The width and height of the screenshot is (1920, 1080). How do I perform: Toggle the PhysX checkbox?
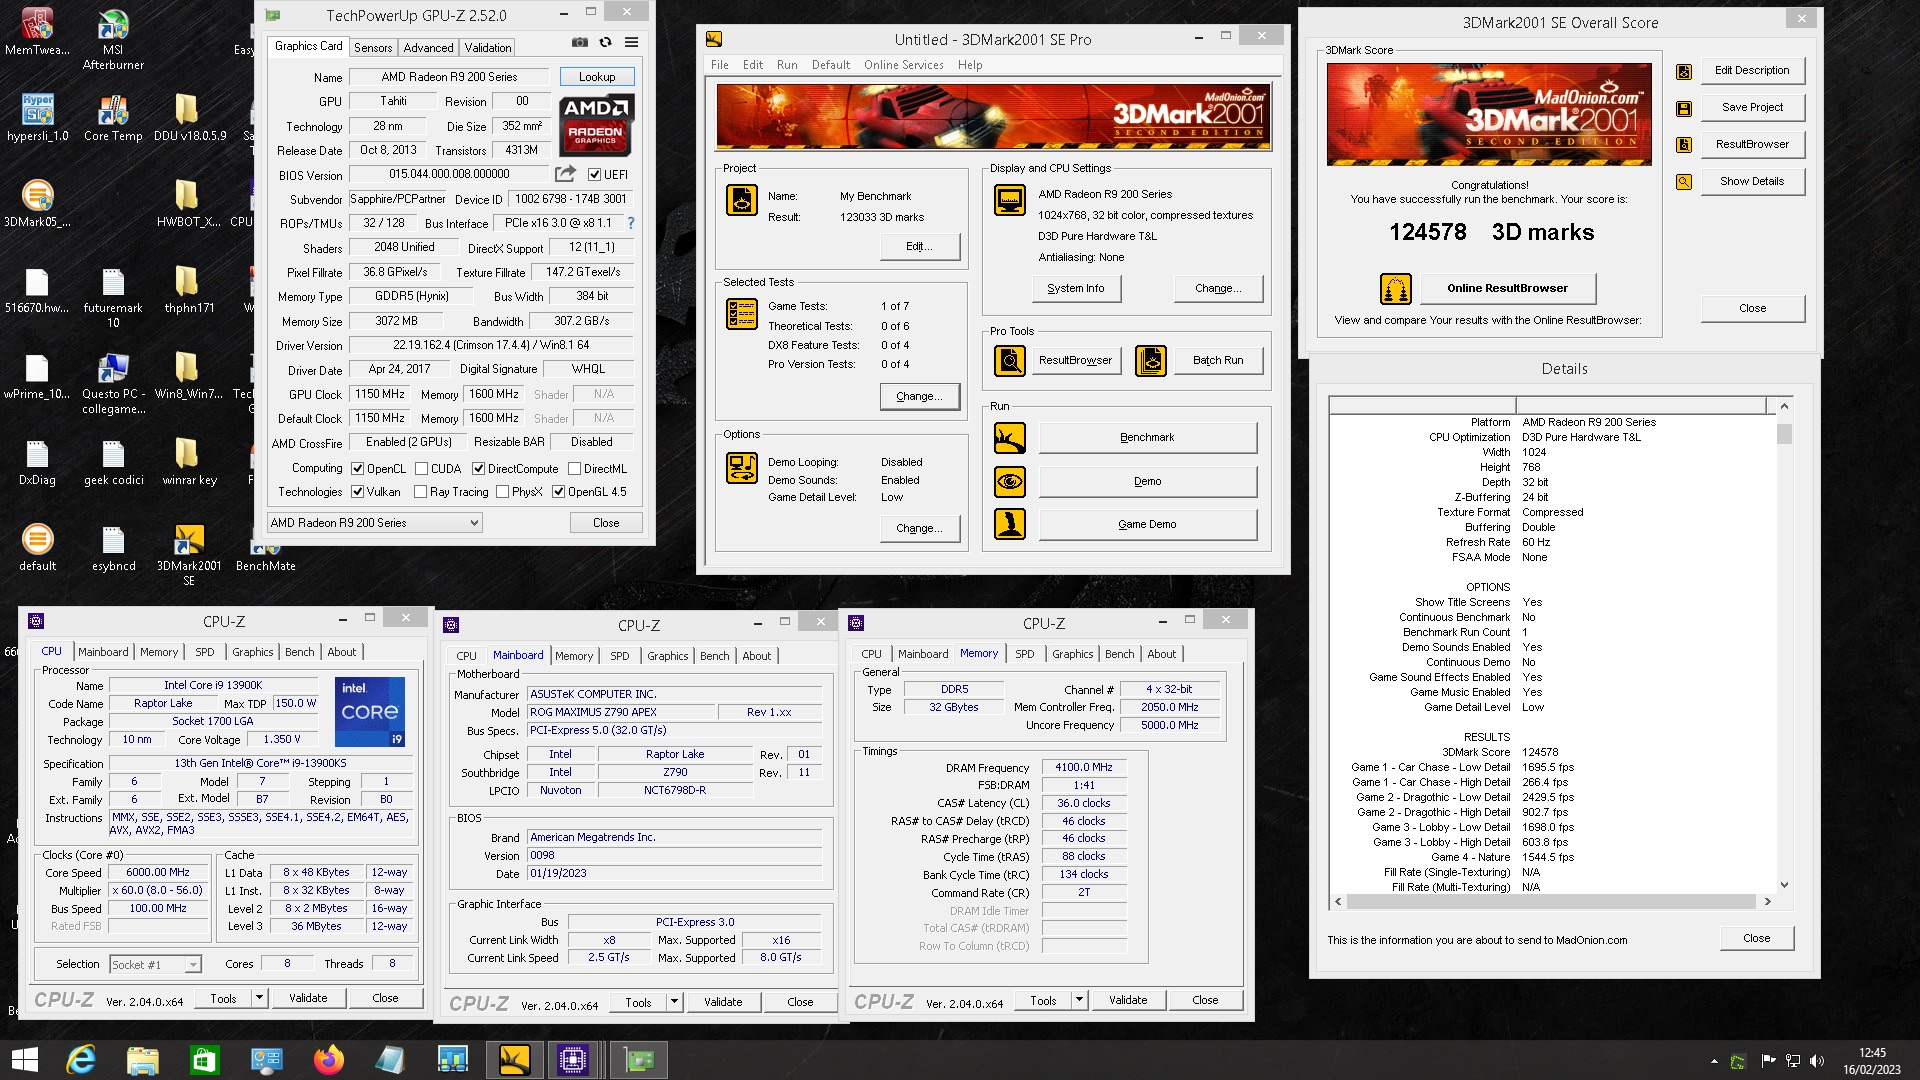click(502, 492)
